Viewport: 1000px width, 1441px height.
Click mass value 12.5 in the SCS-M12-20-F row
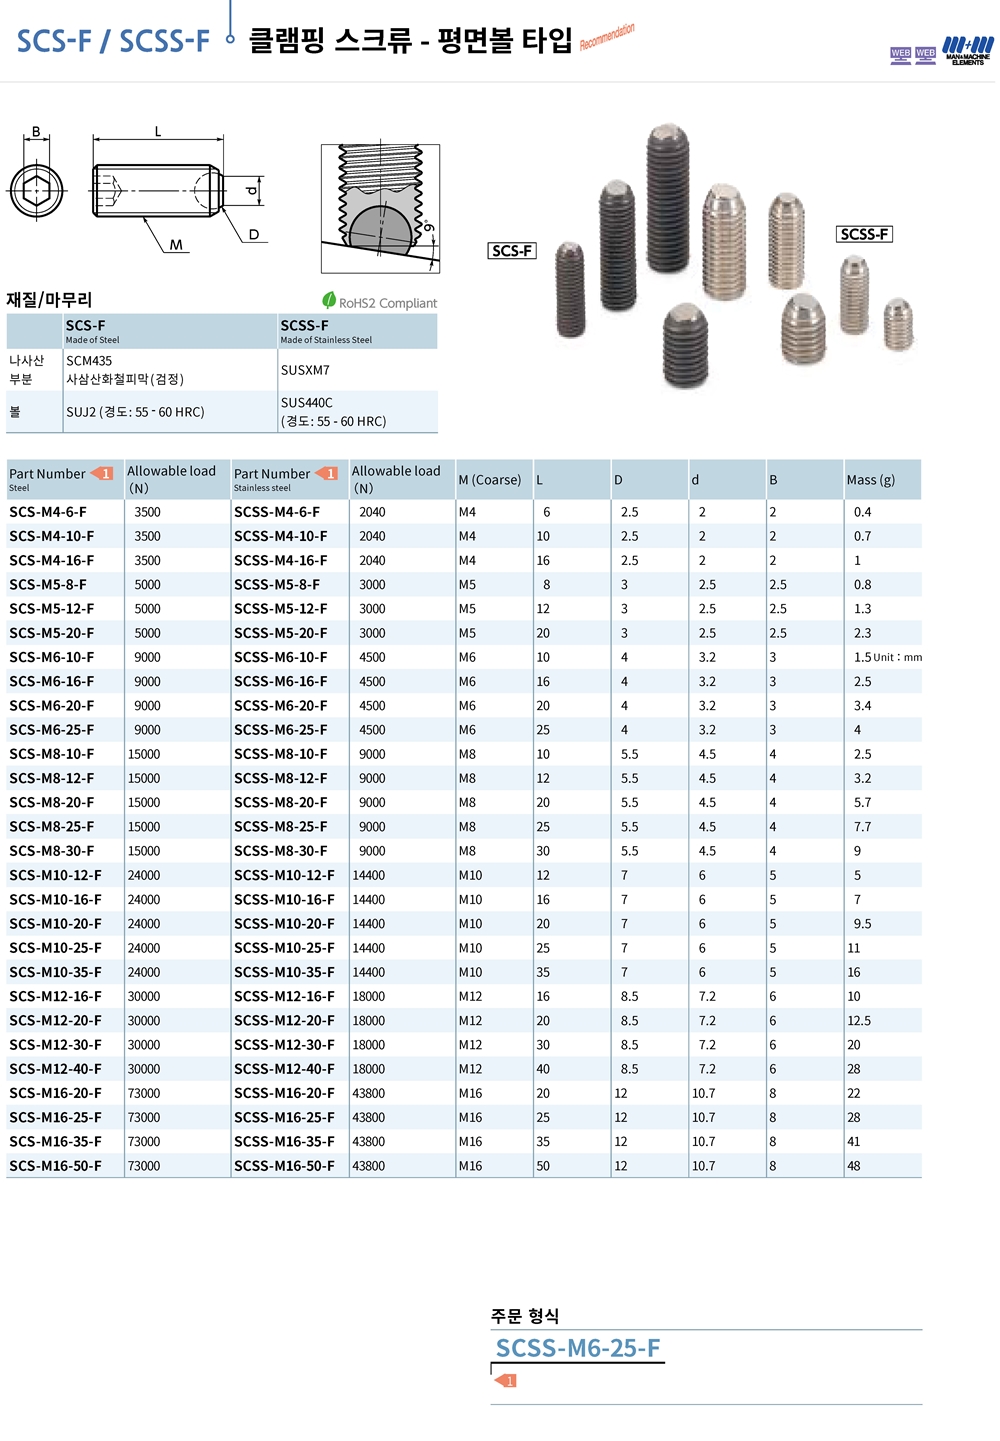[859, 1021]
